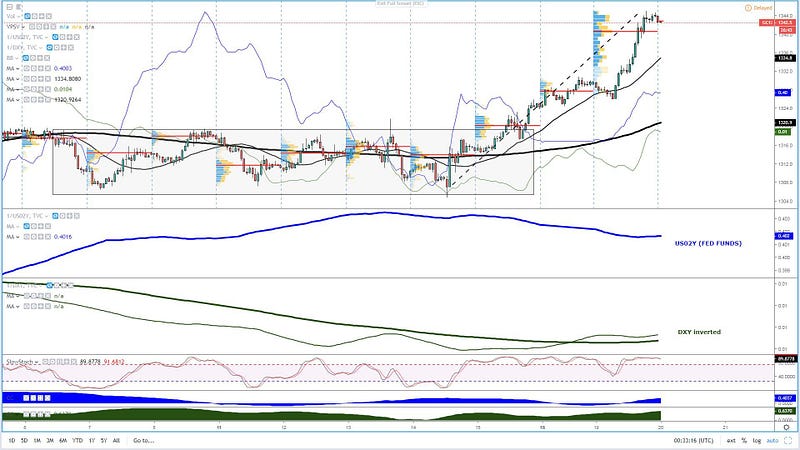The image size is (800, 450).
Task: Toggle percent scale with % button
Action: click(744, 440)
